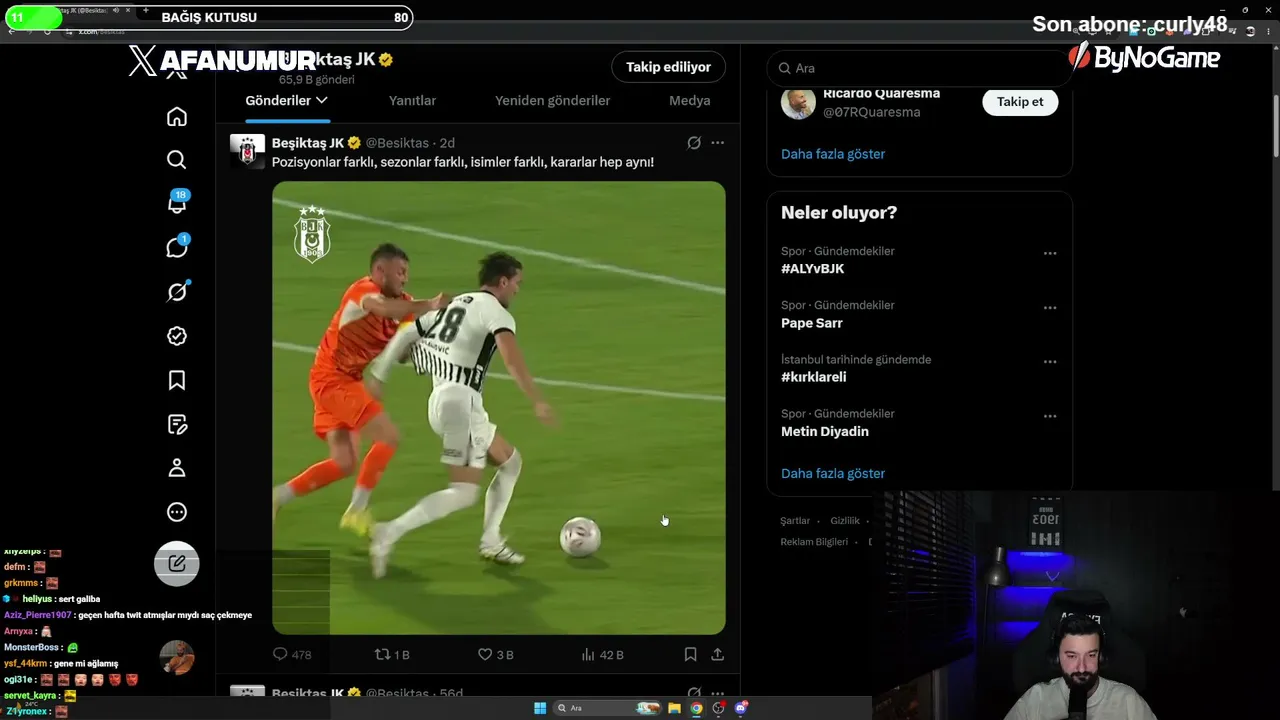The height and width of the screenshot is (720, 1280).
Task: Open the Reklam Bilgileri footer link
Action: [814, 542]
